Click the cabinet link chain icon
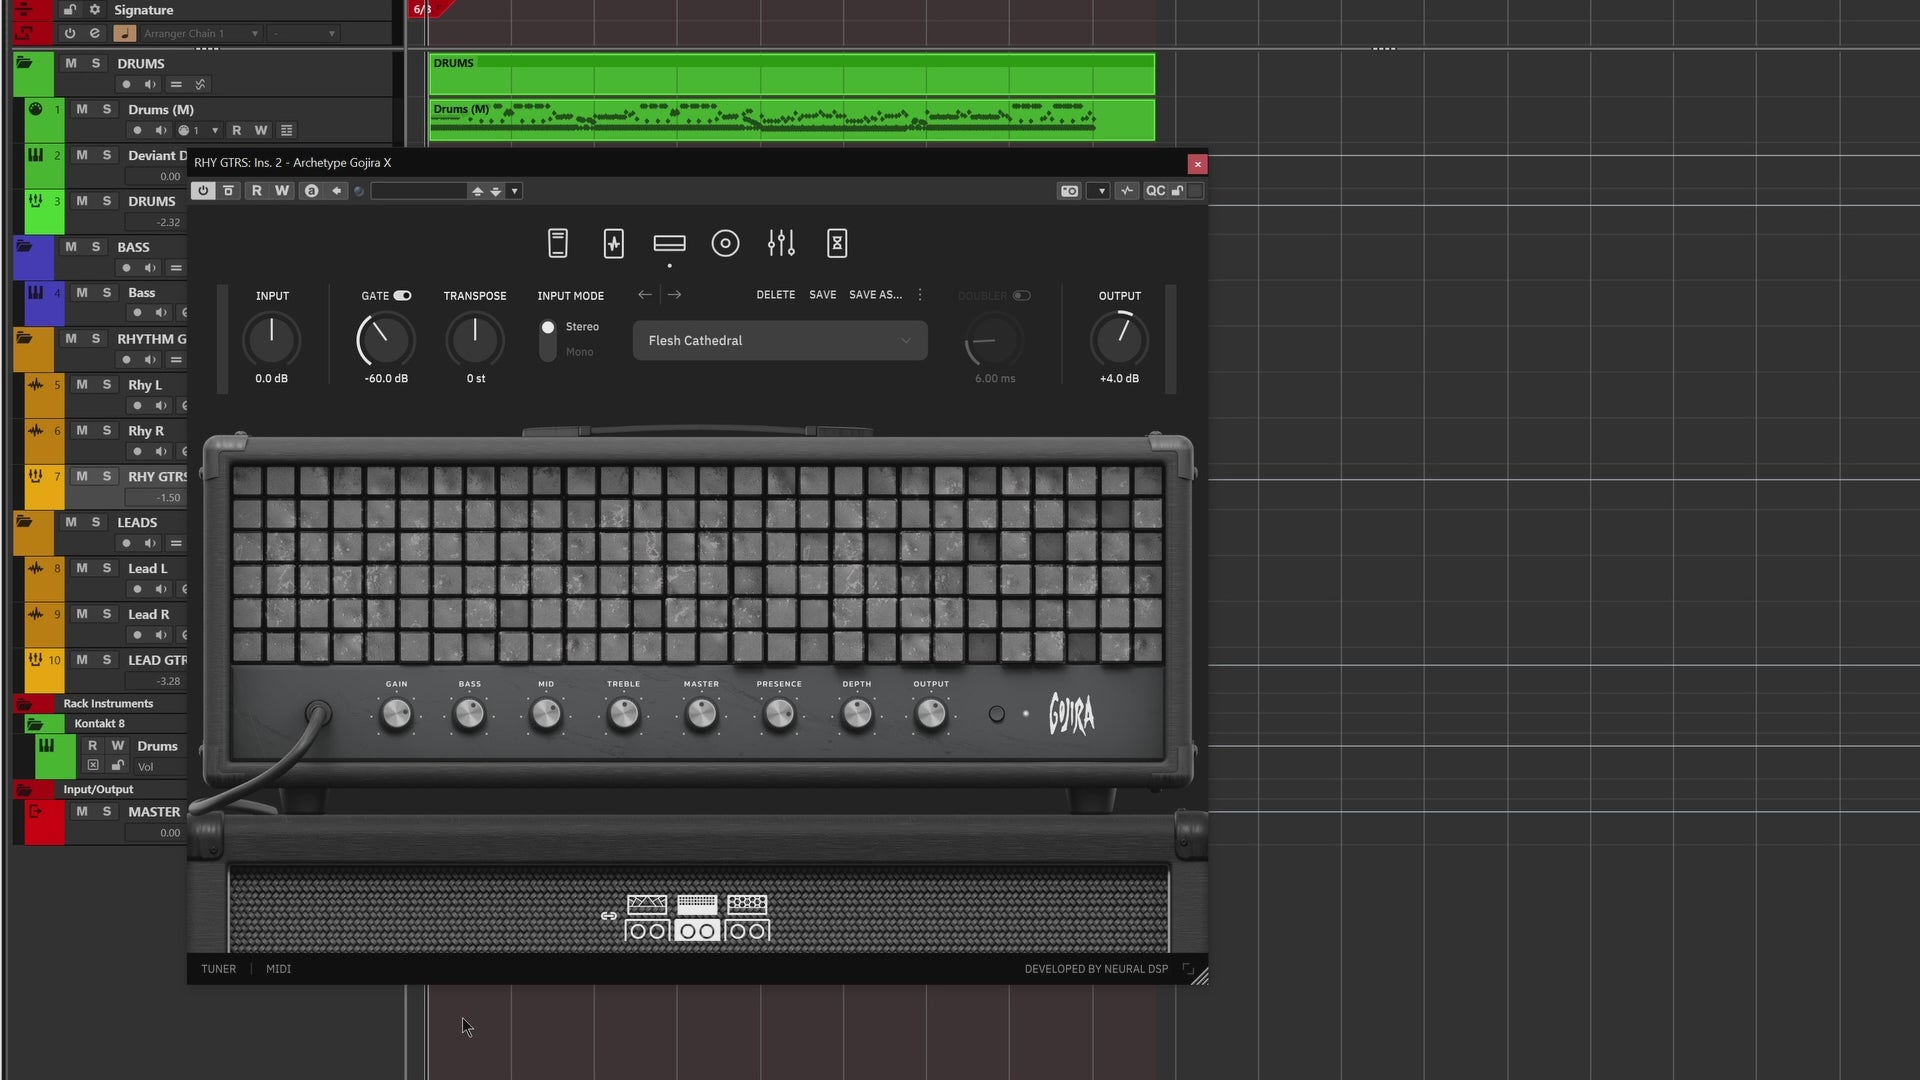This screenshot has height=1080, width=1920. (x=609, y=915)
